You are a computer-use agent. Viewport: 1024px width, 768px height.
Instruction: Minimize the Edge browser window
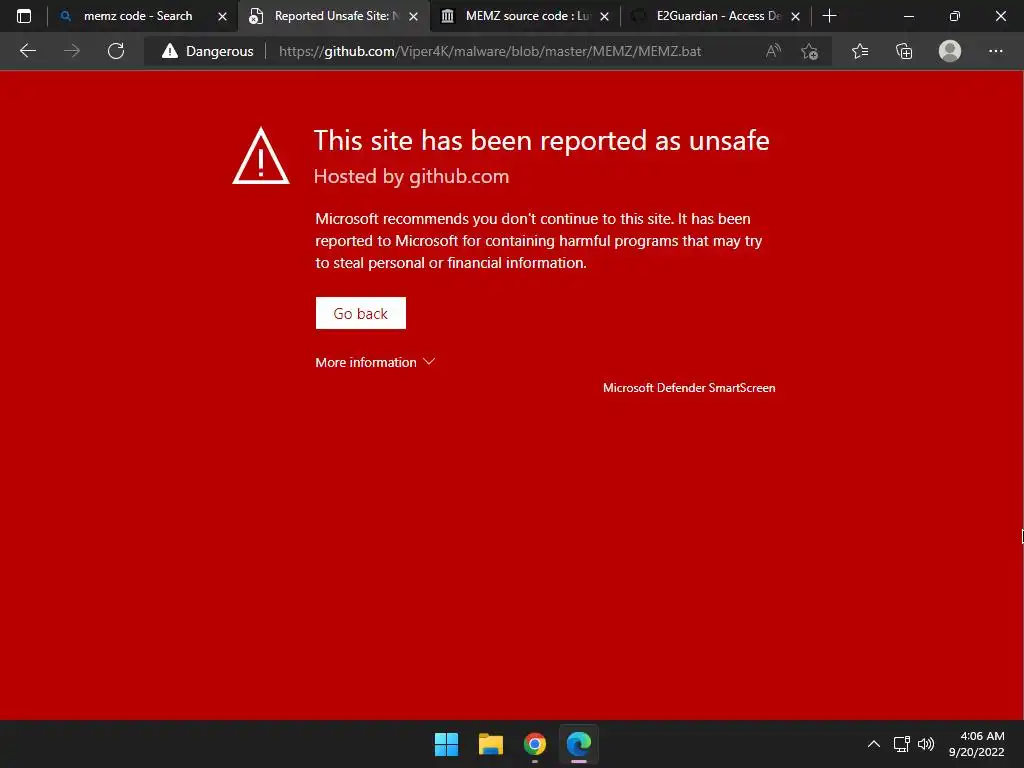tap(908, 16)
